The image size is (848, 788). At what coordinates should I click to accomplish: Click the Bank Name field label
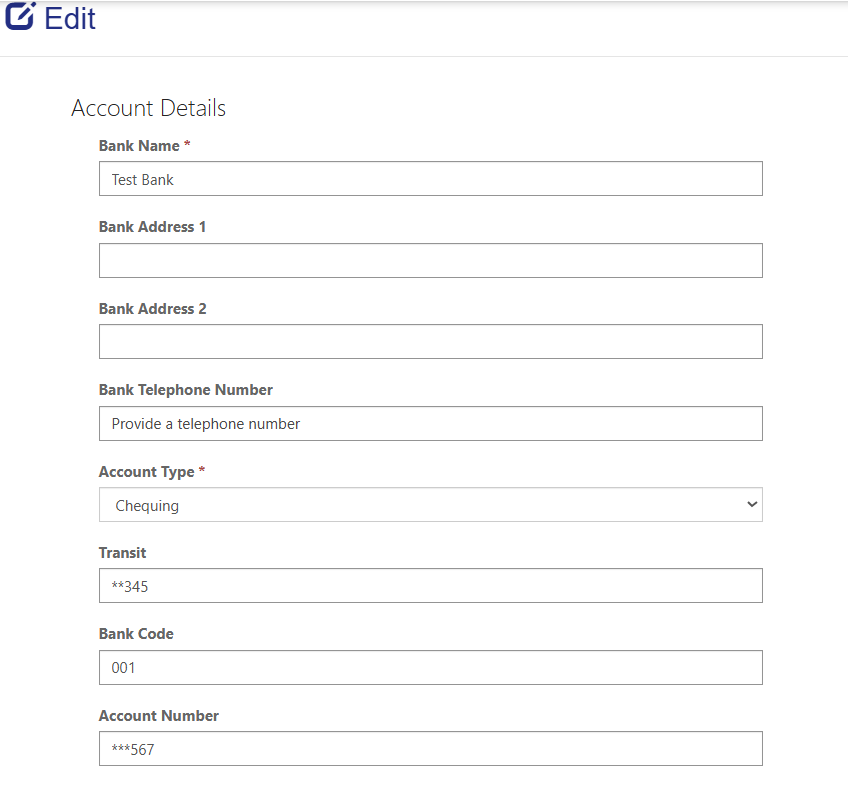[139, 146]
